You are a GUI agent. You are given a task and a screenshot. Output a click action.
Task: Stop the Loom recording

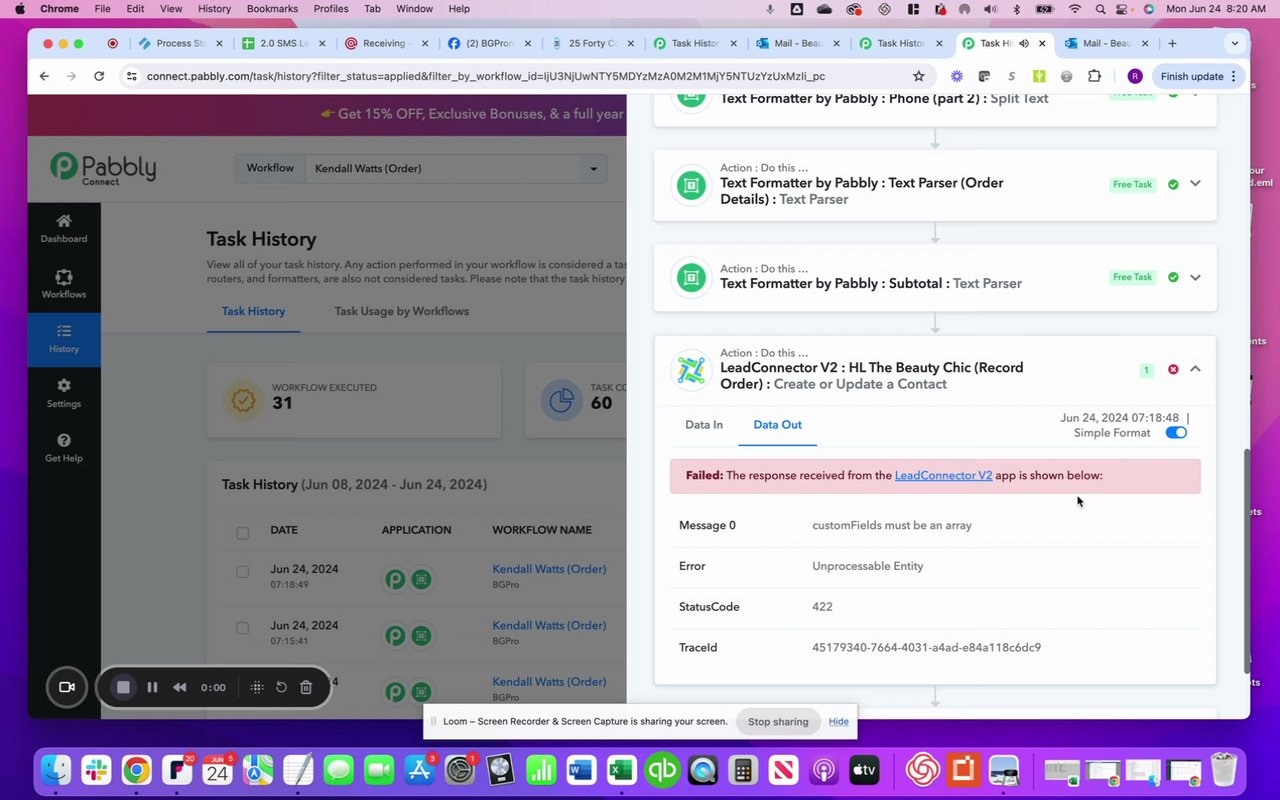pos(123,687)
